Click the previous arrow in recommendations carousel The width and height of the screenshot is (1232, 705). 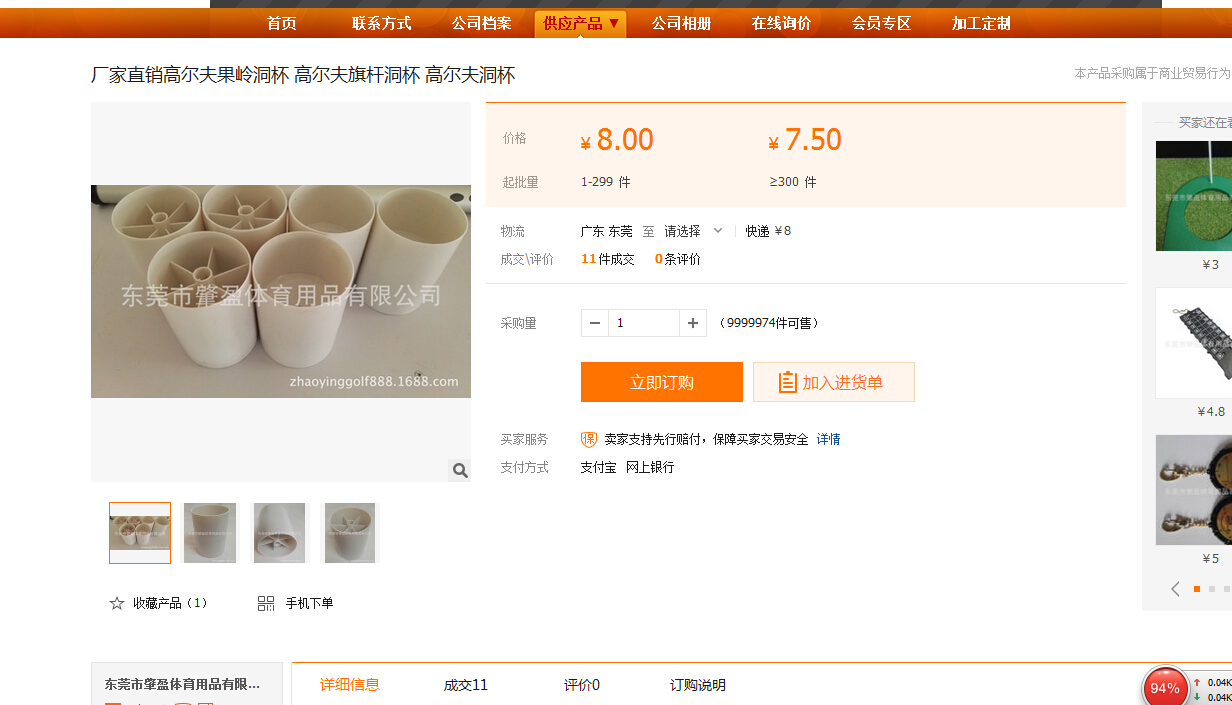tap(1176, 589)
